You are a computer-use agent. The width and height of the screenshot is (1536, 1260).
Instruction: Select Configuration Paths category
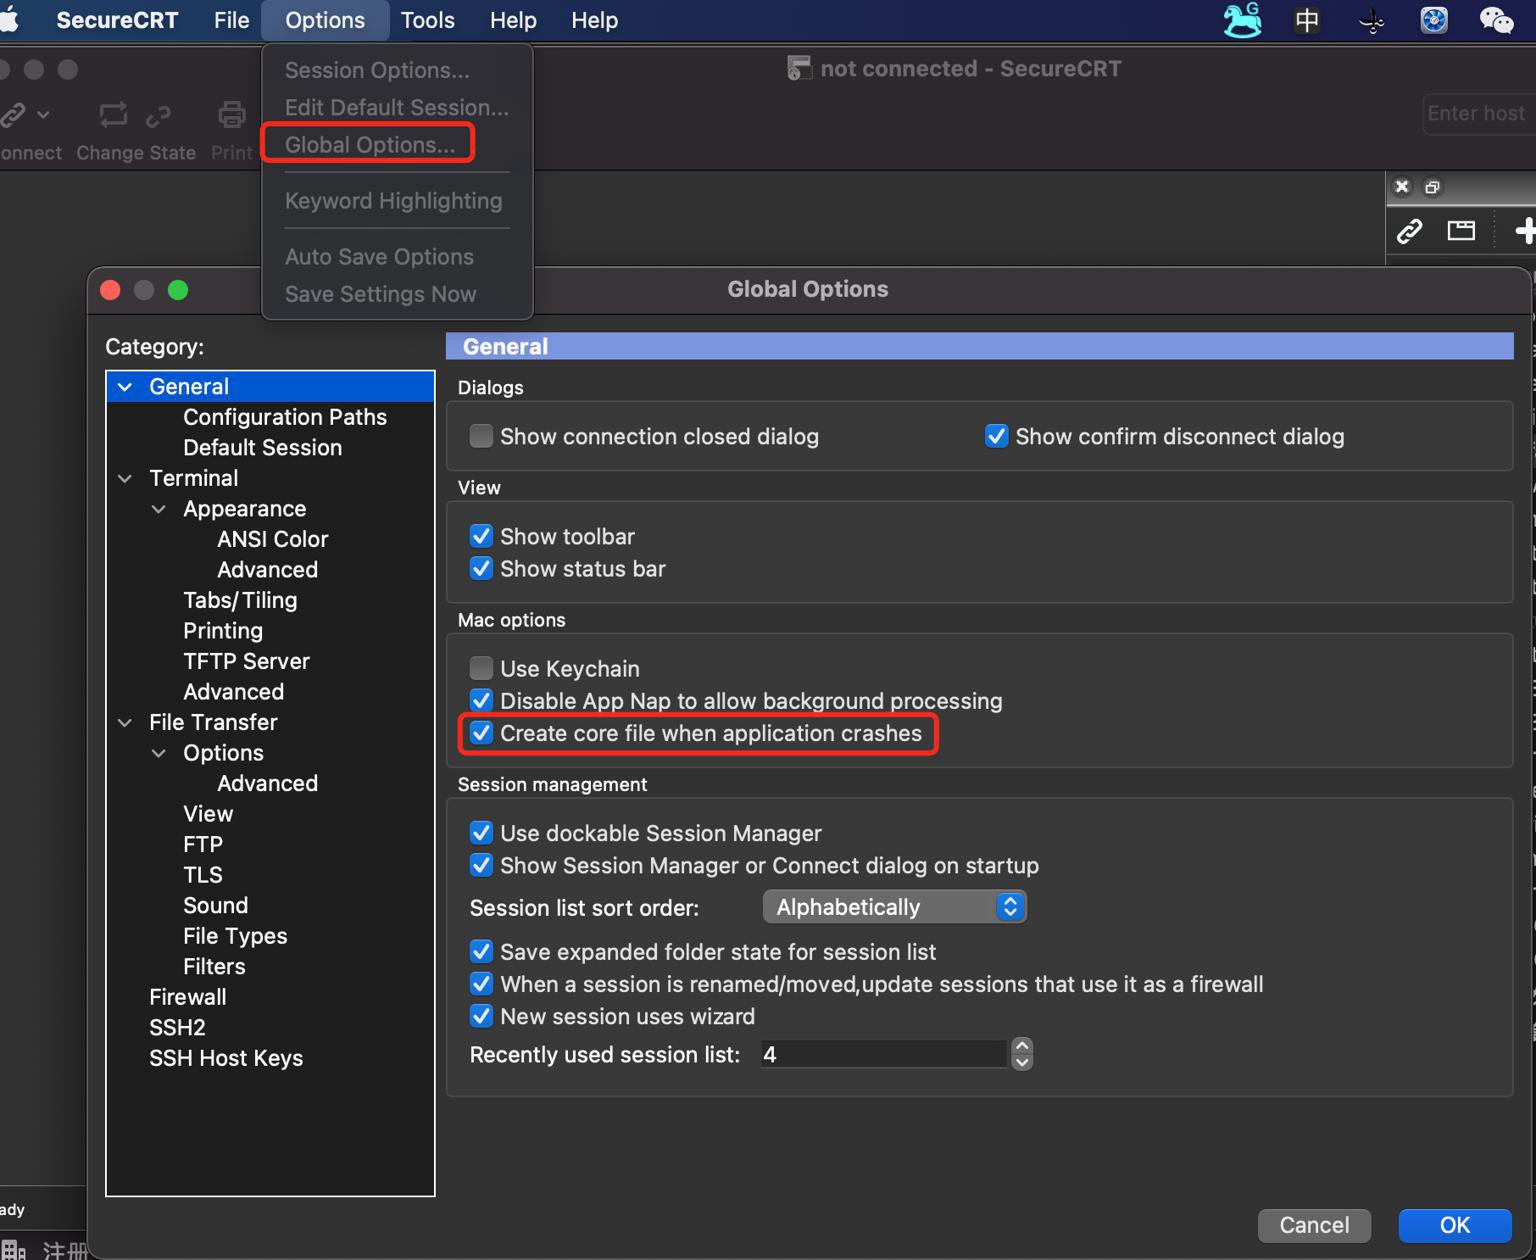(x=285, y=417)
